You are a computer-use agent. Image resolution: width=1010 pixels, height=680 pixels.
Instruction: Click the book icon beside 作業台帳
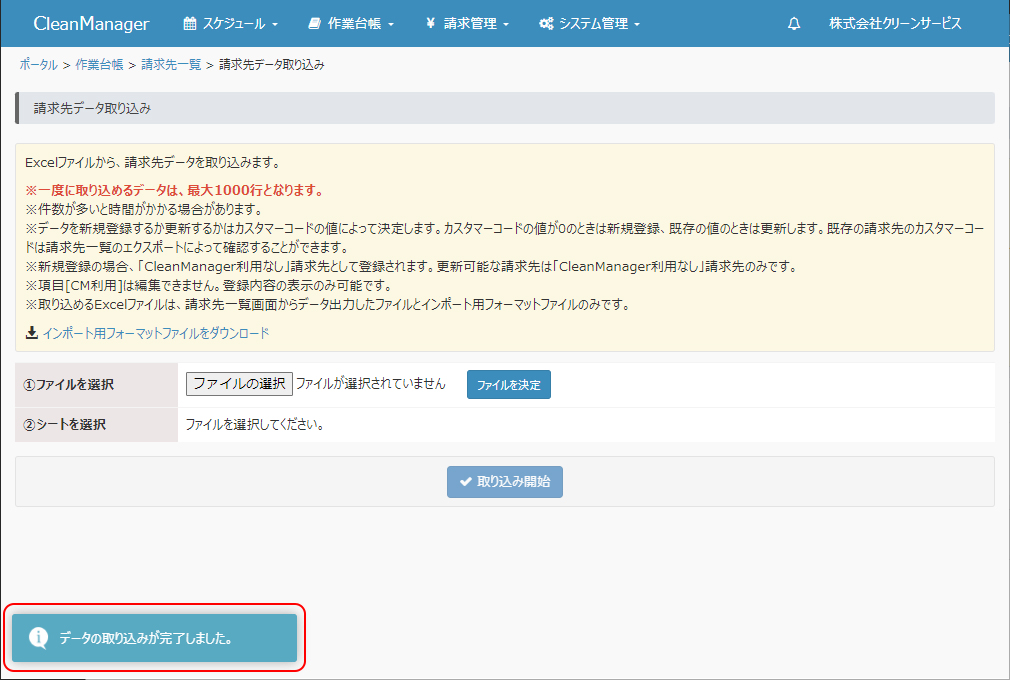(315, 23)
